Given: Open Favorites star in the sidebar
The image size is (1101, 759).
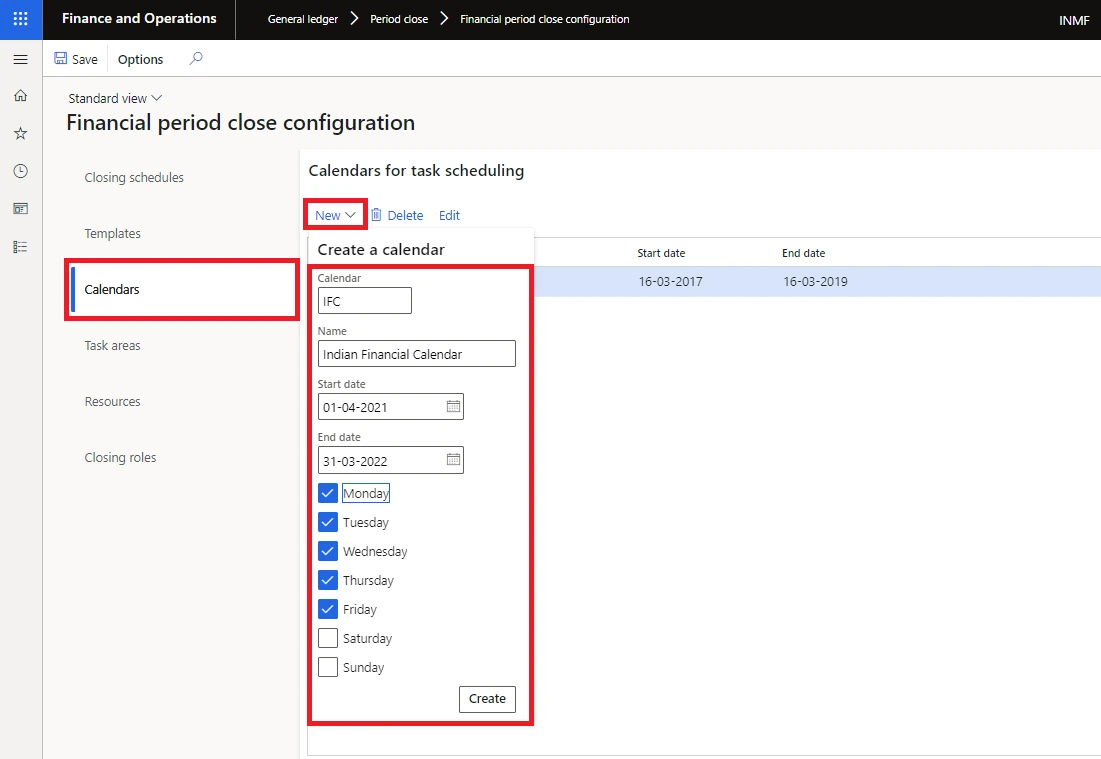Looking at the screenshot, I should (20, 133).
